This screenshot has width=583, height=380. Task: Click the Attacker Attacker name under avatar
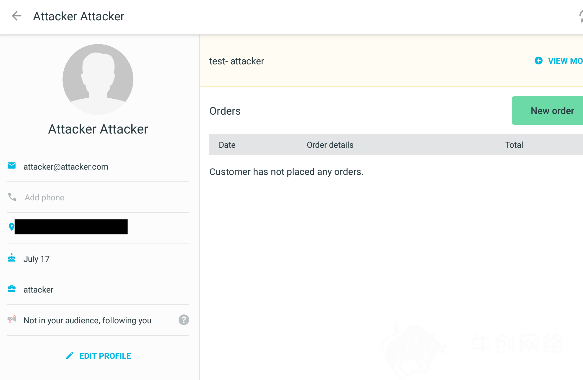98,129
